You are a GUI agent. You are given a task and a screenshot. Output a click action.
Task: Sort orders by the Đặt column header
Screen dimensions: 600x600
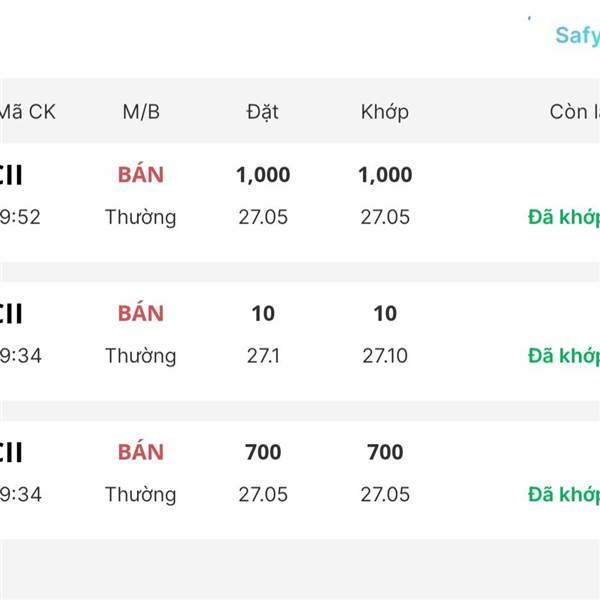pyautogui.click(x=263, y=112)
